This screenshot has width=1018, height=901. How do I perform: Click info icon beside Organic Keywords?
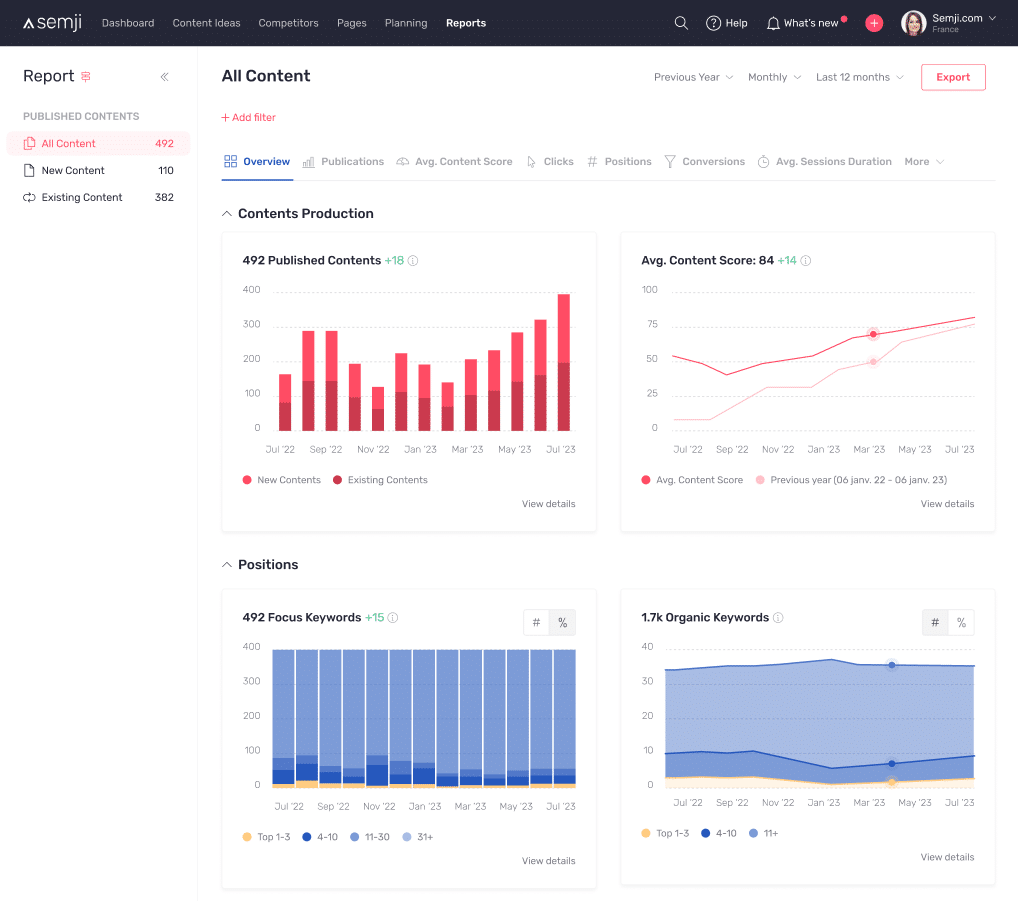[x=778, y=617]
